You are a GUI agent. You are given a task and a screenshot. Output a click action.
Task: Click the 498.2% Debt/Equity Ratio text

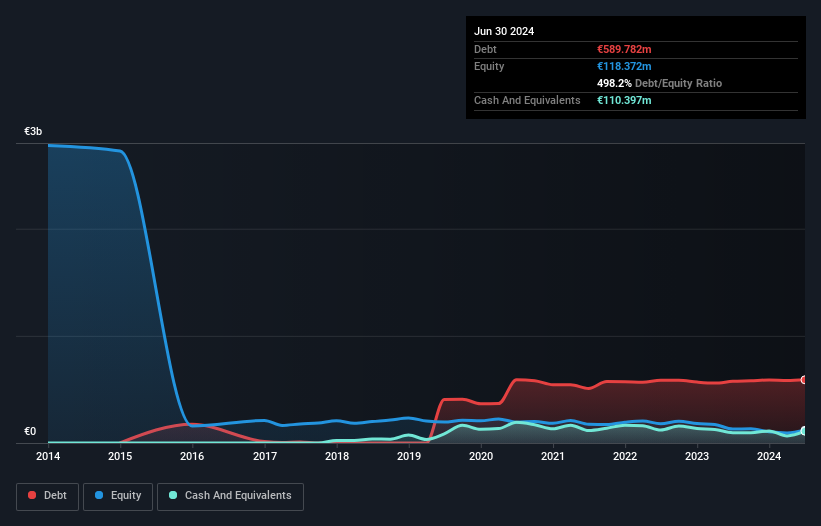[659, 83]
